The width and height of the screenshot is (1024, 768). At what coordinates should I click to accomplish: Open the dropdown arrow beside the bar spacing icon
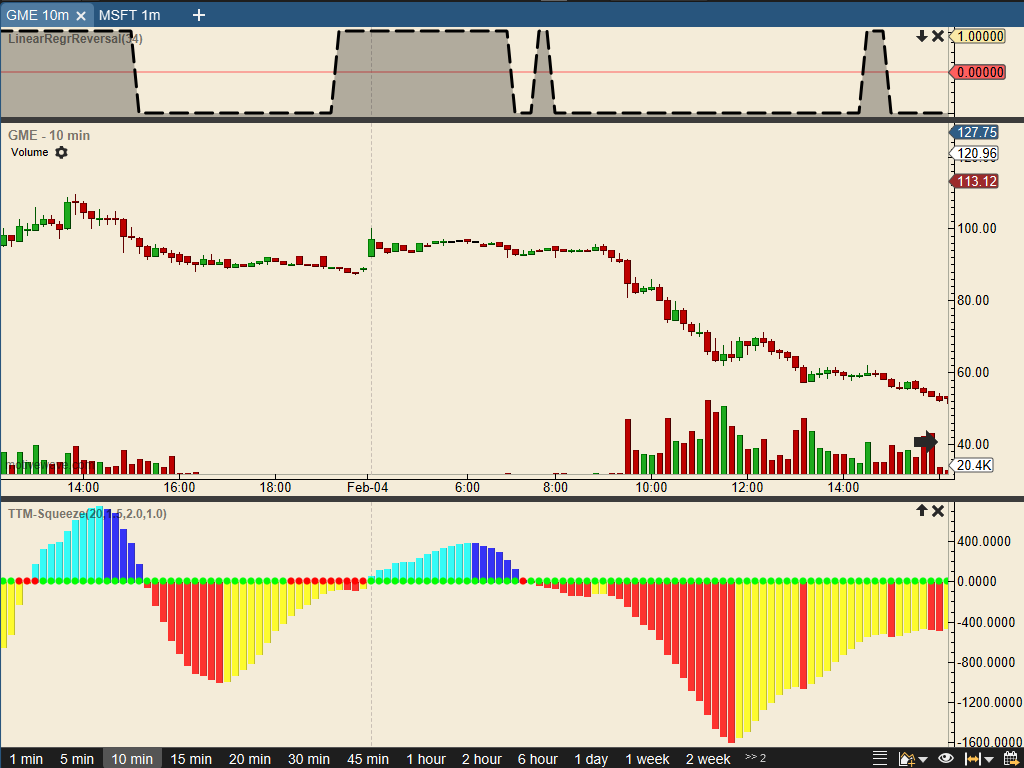pos(989,758)
